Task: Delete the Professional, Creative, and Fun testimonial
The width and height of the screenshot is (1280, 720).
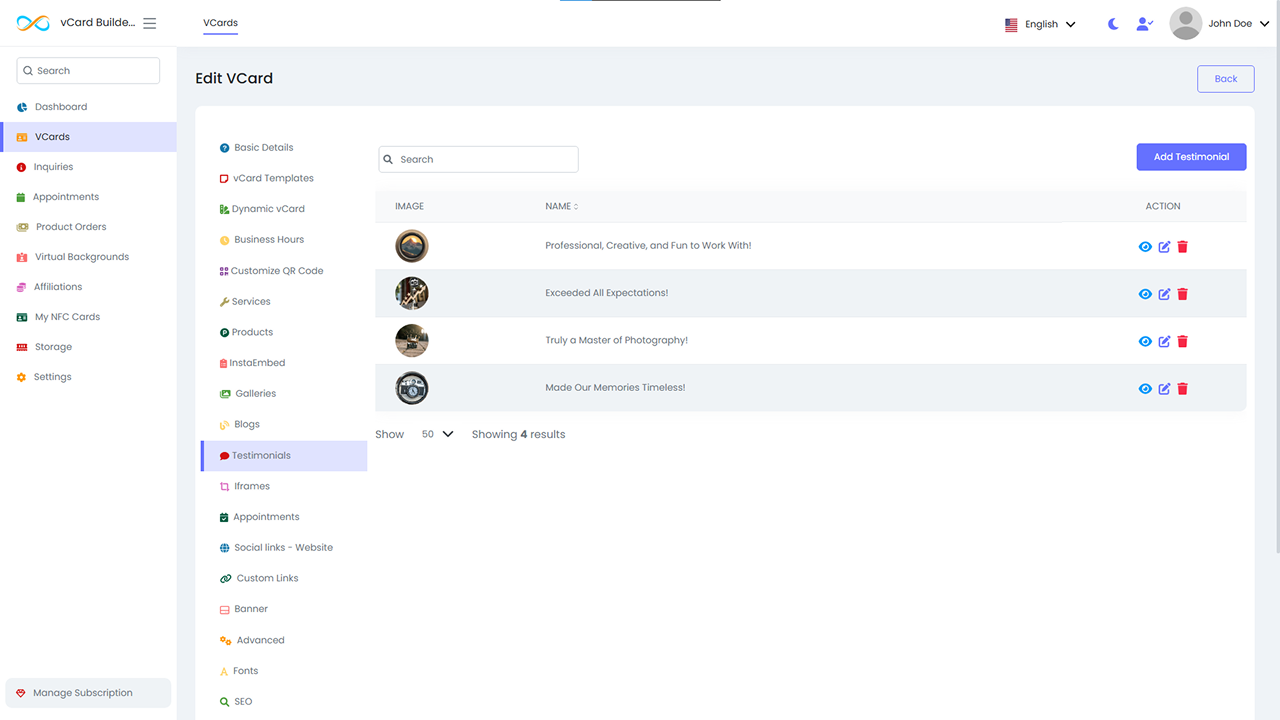Action: pyautogui.click(x=1182, y=247)
